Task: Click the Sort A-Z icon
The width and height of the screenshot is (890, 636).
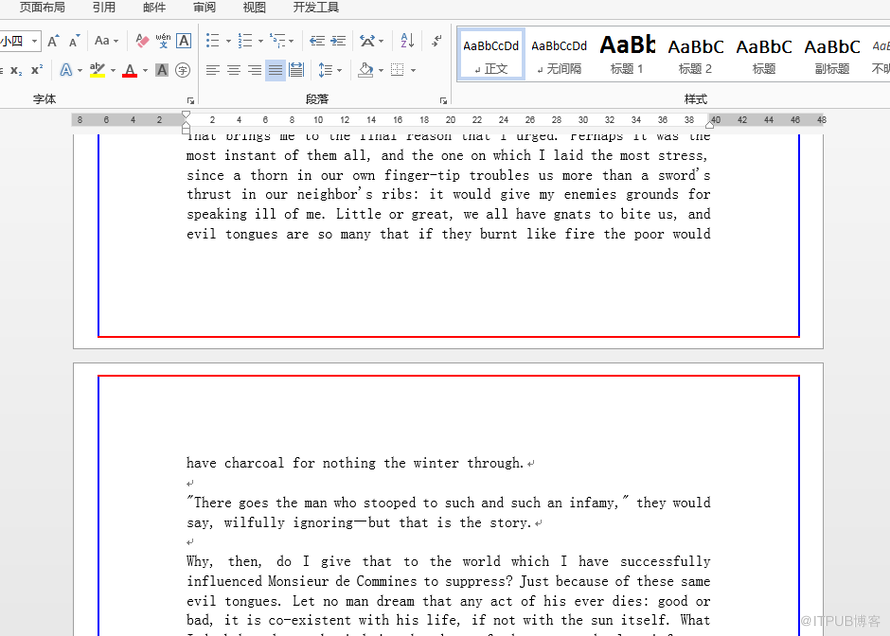Action: [x=407, y=40]
